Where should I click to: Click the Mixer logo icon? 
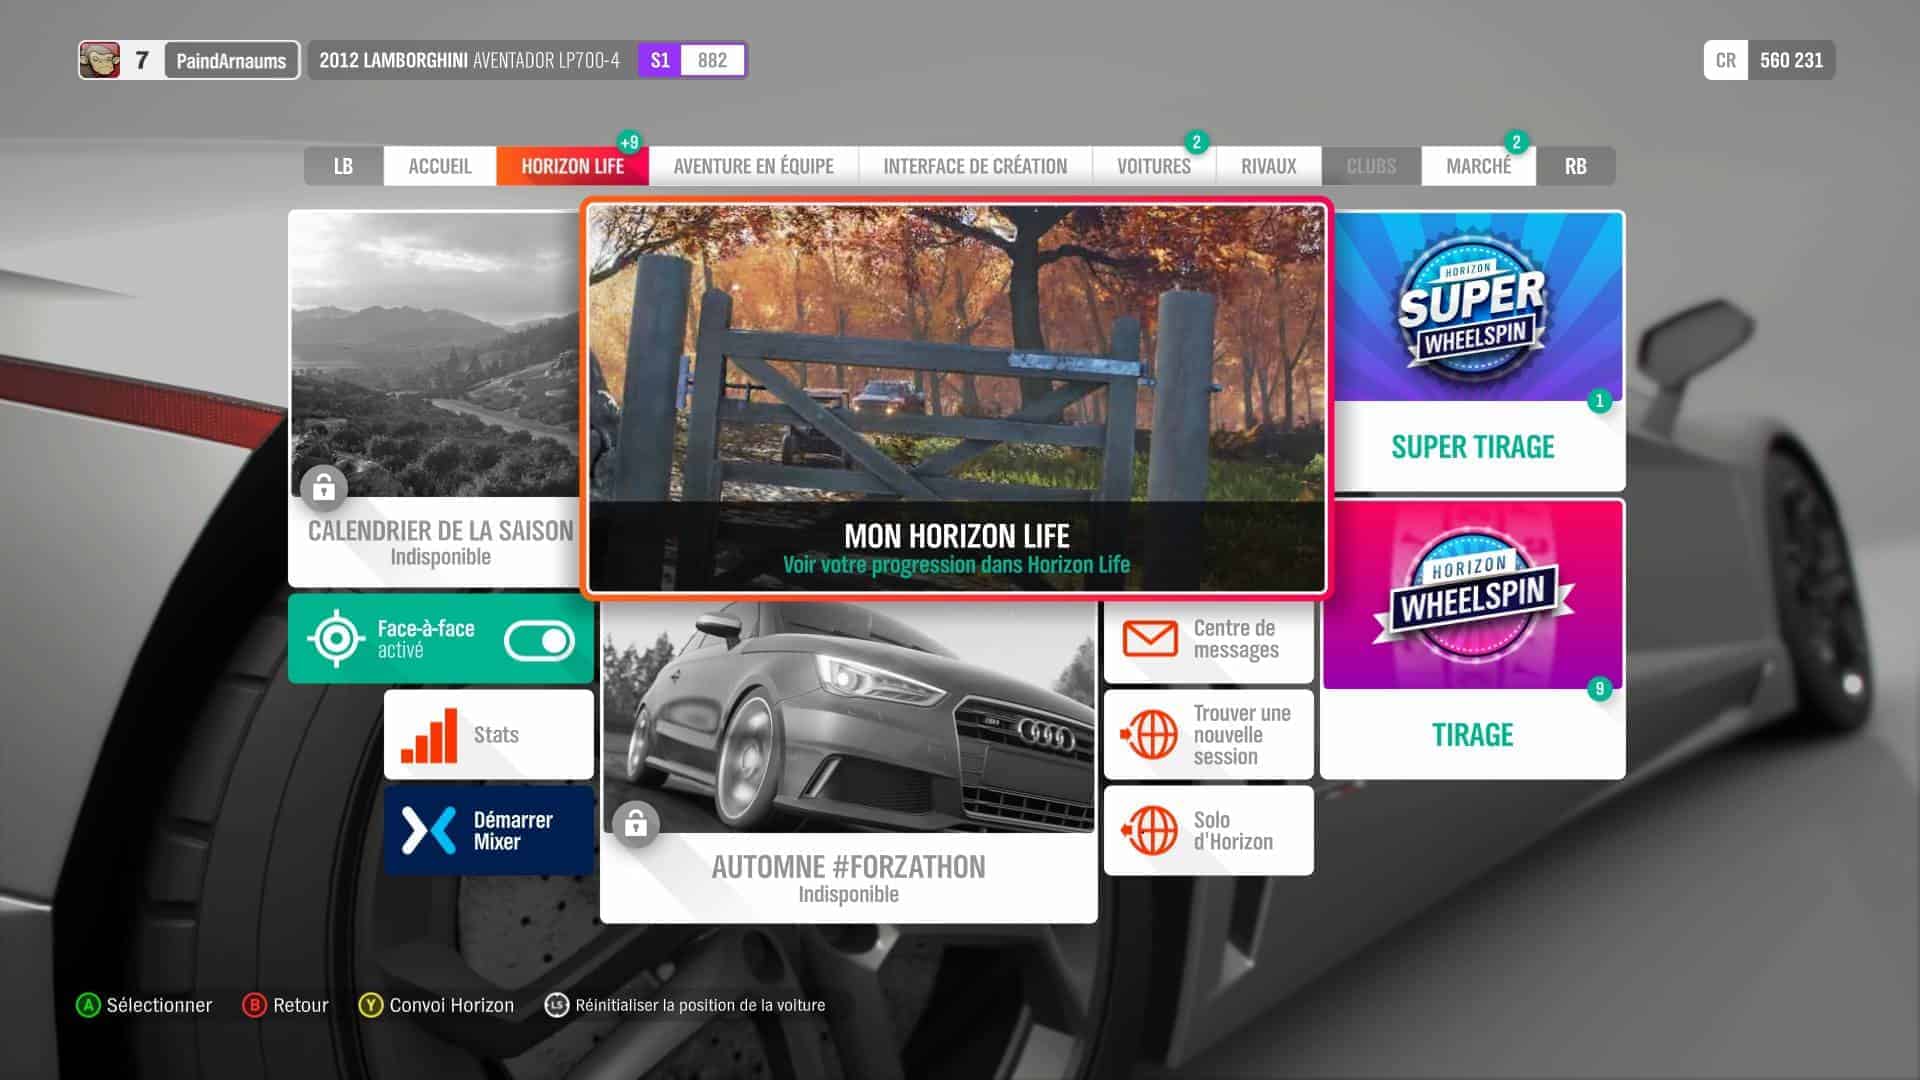click(429, 830)
